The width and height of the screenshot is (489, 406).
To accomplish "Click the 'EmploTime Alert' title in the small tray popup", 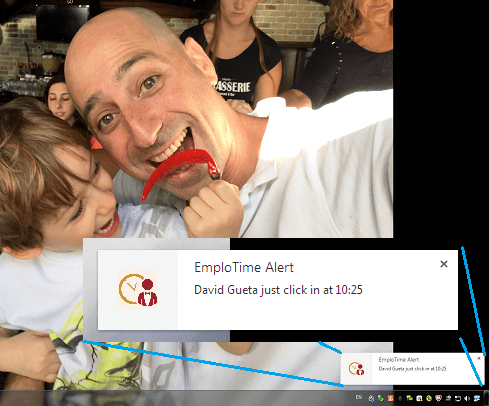I will pyautogui.click(x=399, y=359).
